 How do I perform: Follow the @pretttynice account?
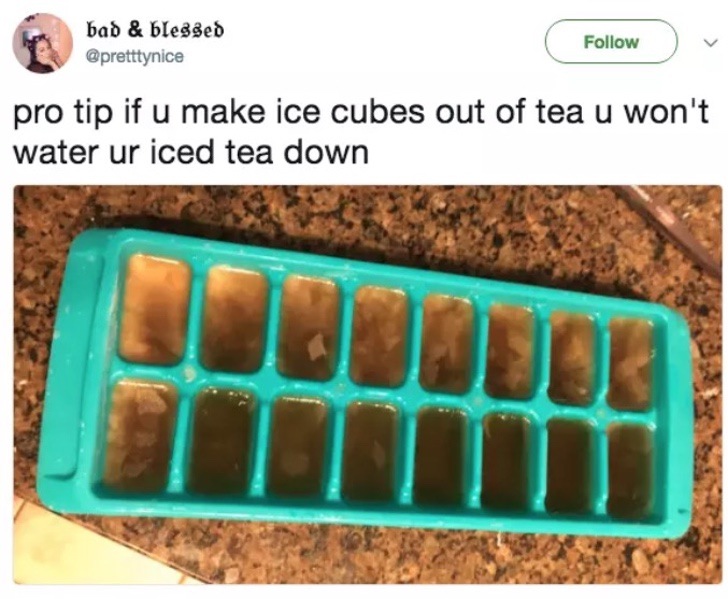(611, 42)
